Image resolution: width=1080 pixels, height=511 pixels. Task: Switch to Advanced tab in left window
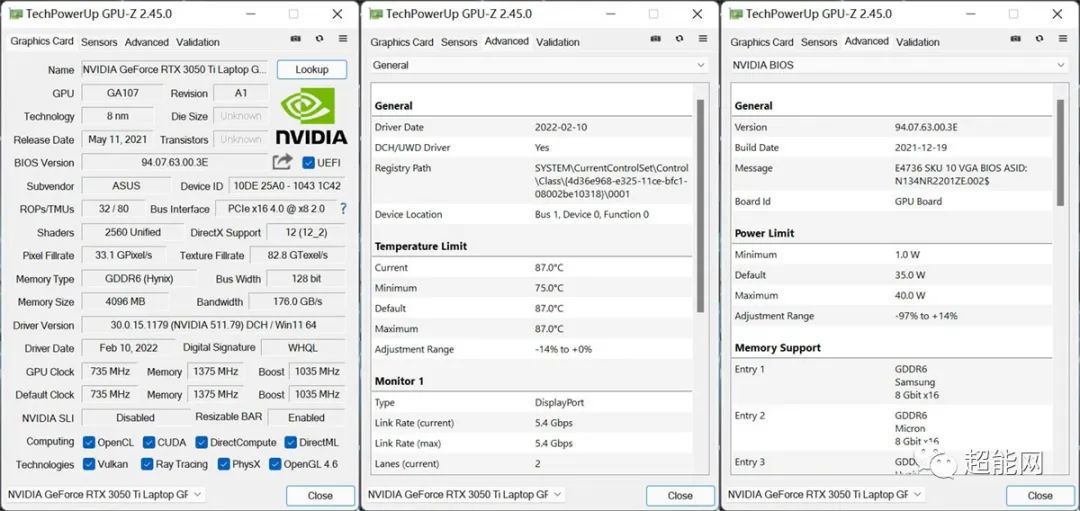tap(147, 42)
